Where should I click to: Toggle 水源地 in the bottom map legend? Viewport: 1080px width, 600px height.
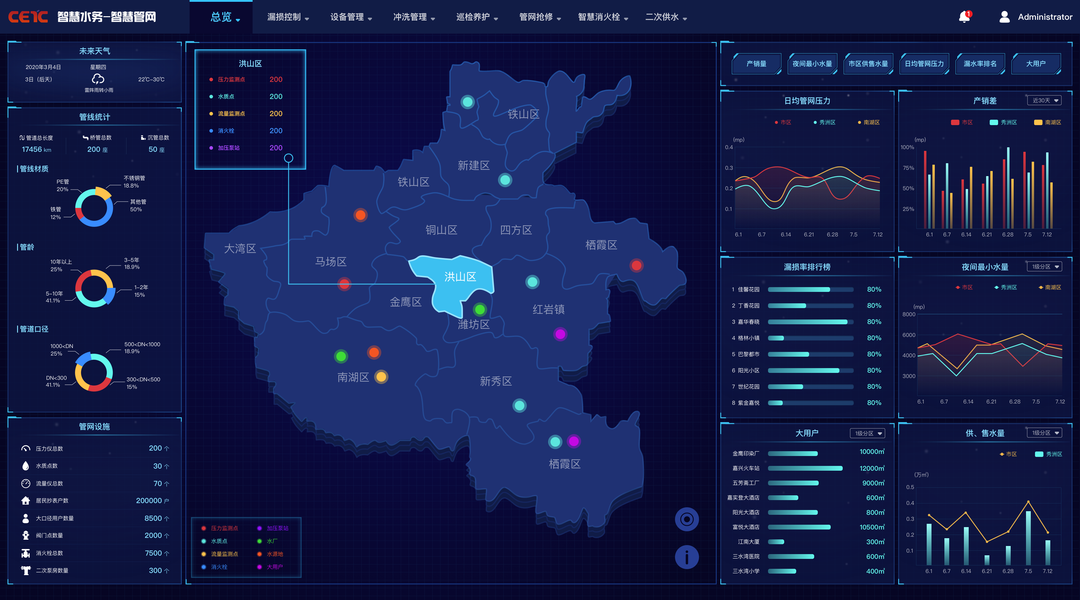(x=270, y=554)
